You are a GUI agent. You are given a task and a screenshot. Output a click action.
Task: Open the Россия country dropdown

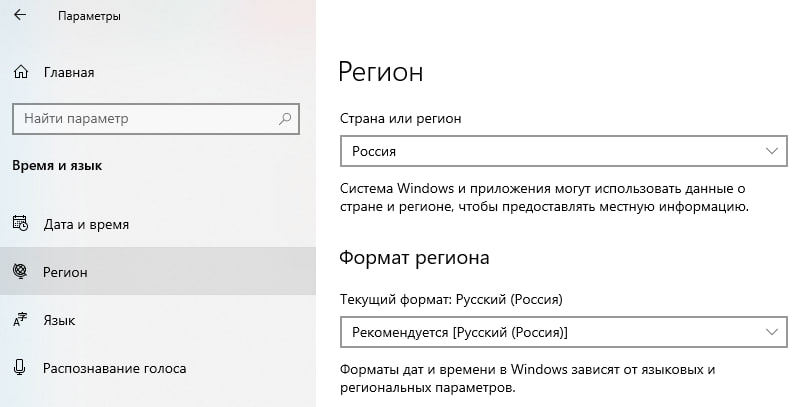point(564,151)
